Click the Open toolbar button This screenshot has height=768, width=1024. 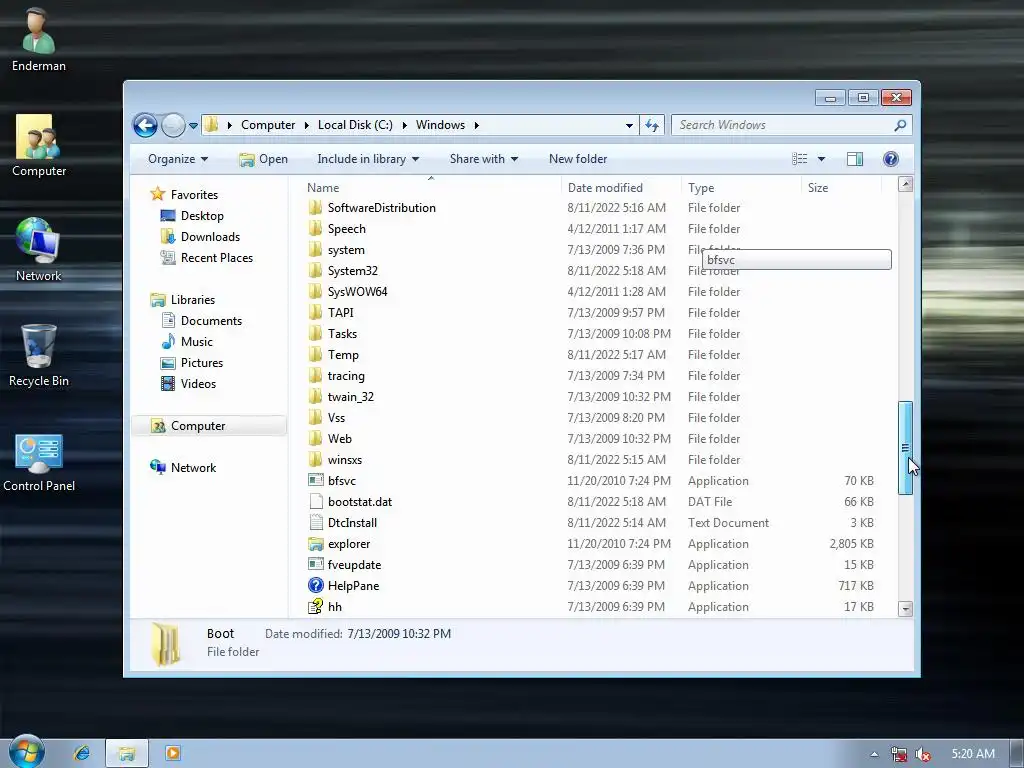263,159
